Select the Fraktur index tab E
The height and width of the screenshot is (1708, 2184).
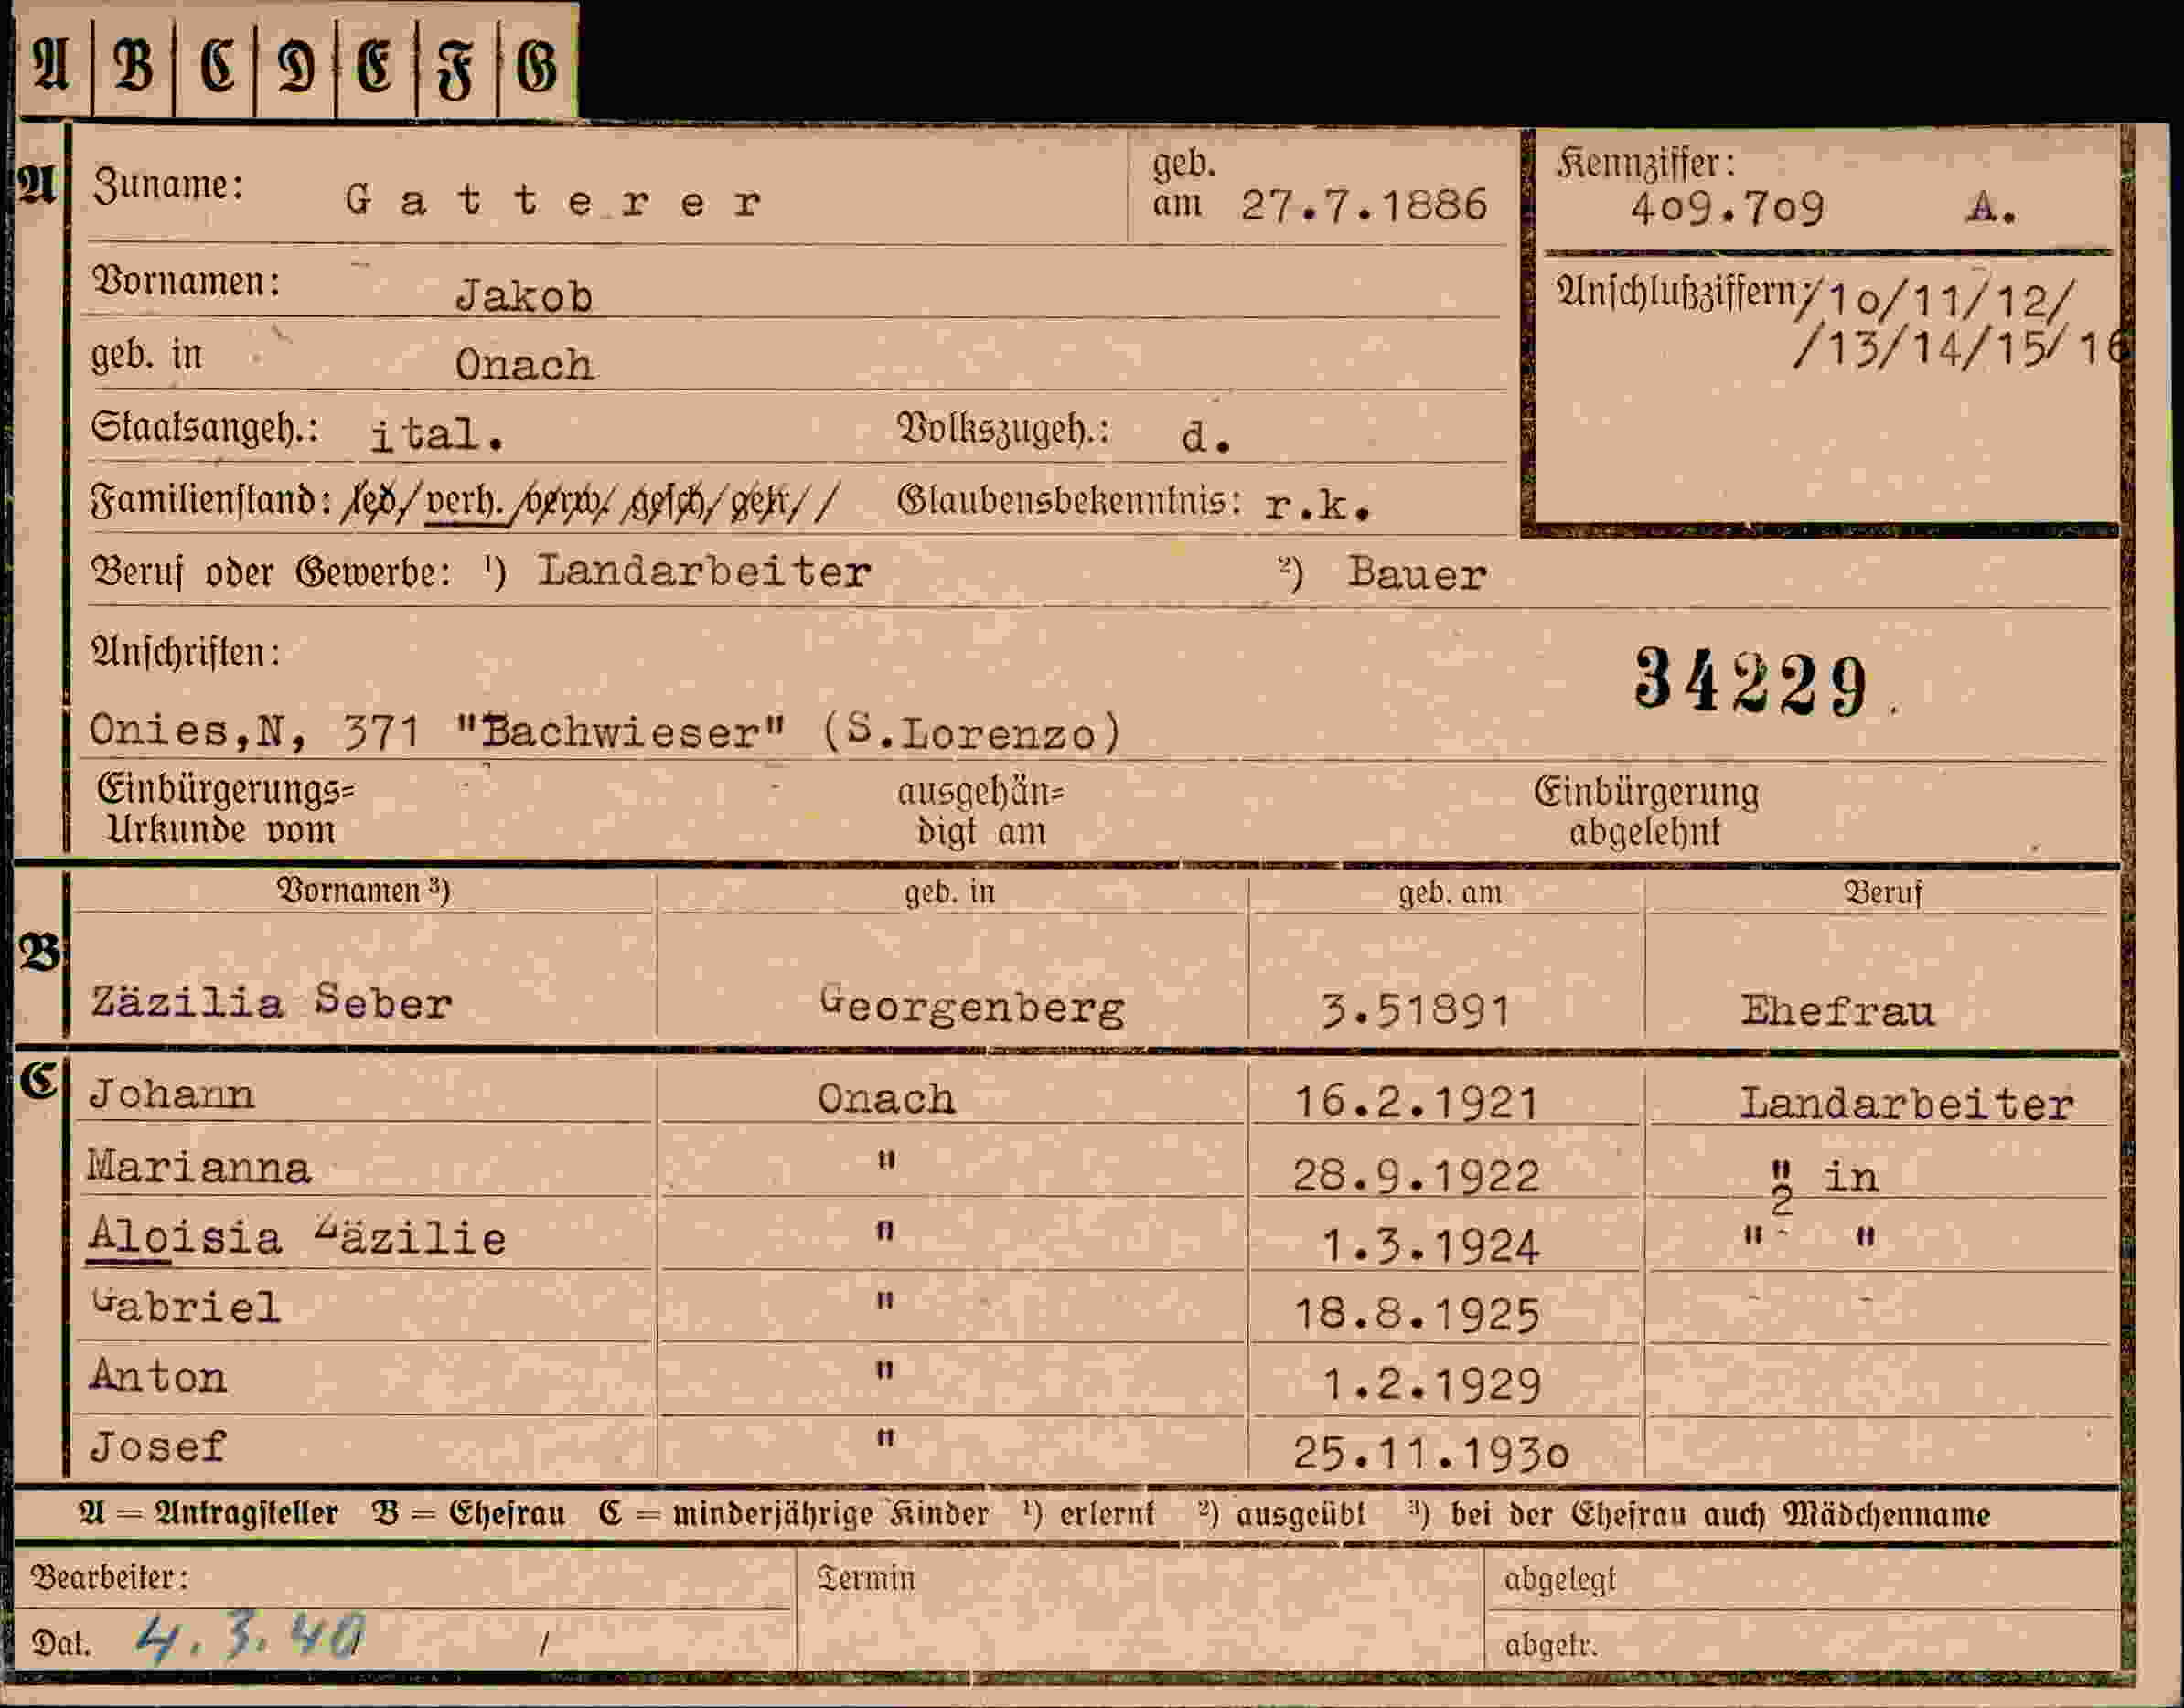(376, 67)
